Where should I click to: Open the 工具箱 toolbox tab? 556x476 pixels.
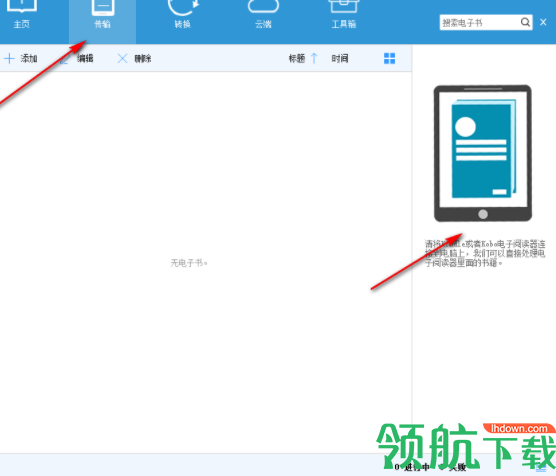coord(344,16)
